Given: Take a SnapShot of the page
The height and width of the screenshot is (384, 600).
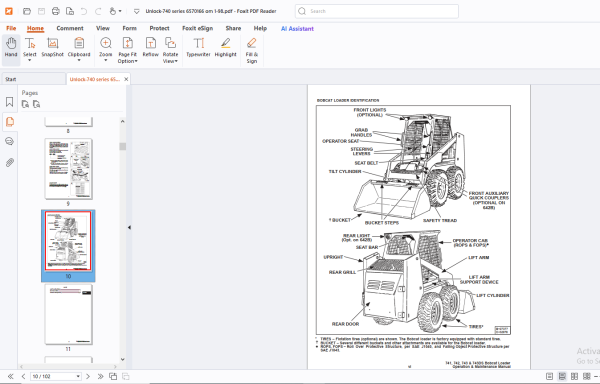Looking at the screenshot, I should click(x=52, y=47).
